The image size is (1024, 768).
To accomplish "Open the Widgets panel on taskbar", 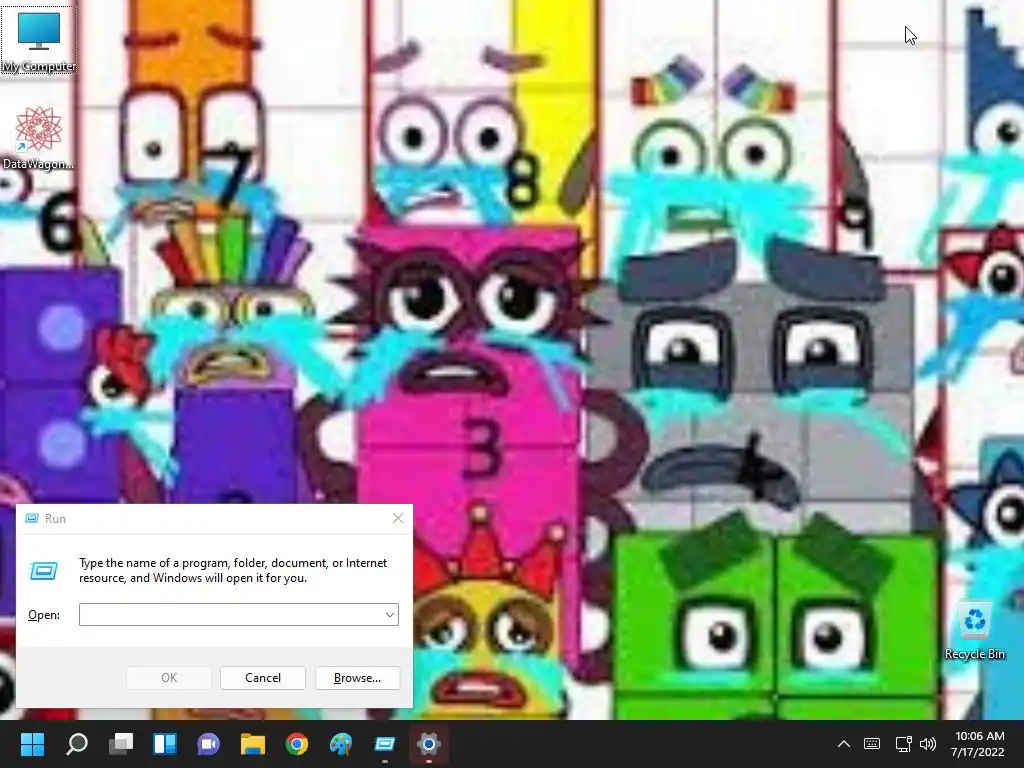I will 165,744.
